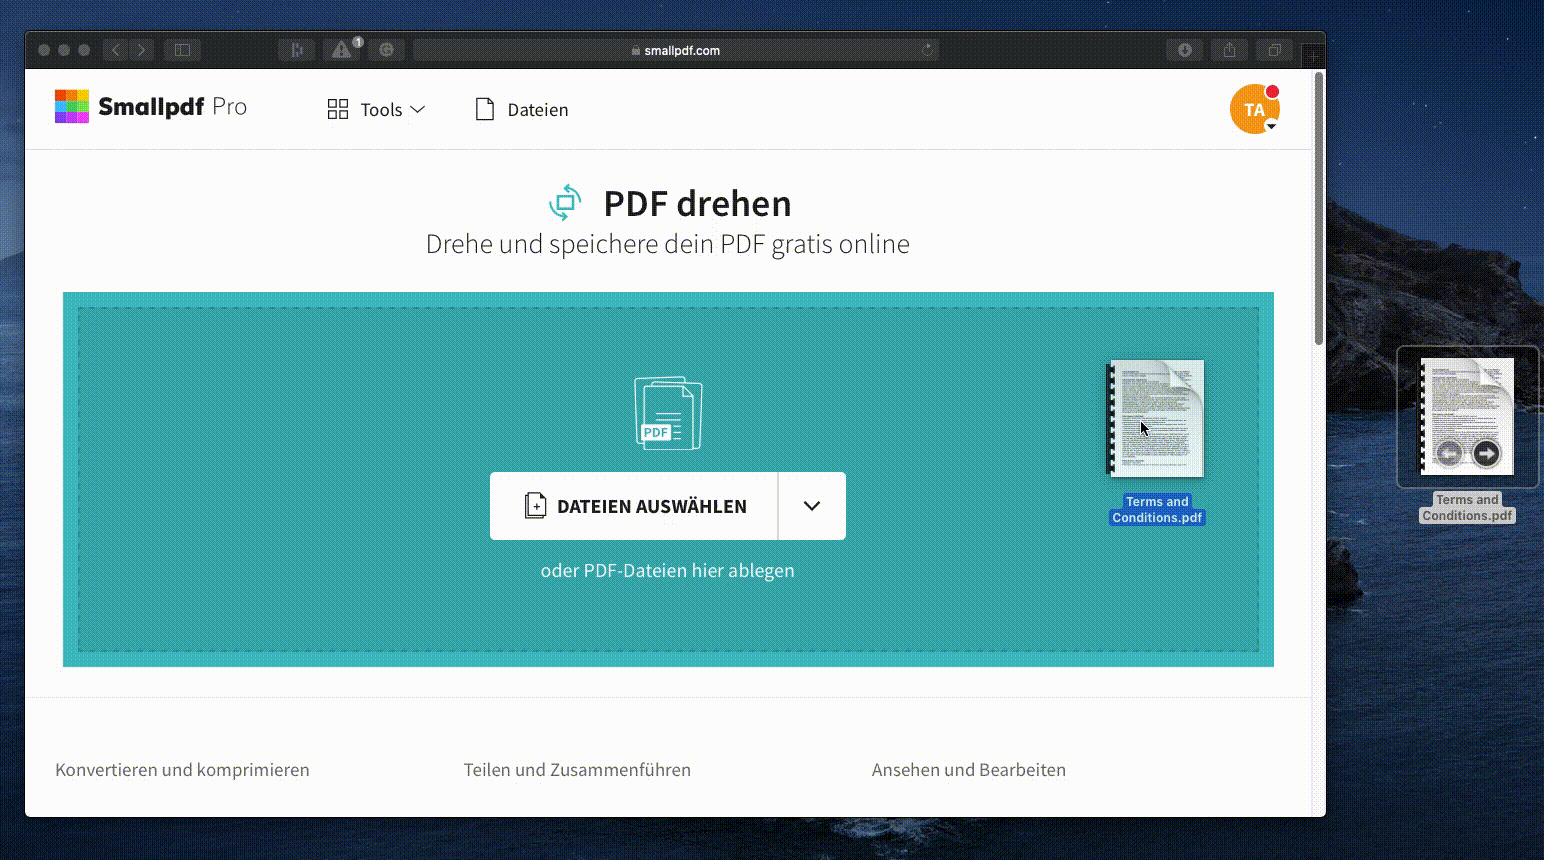1544x860 pixels.
Task: Click the 'PDF drehen' heading text
Action: (697, 203)
